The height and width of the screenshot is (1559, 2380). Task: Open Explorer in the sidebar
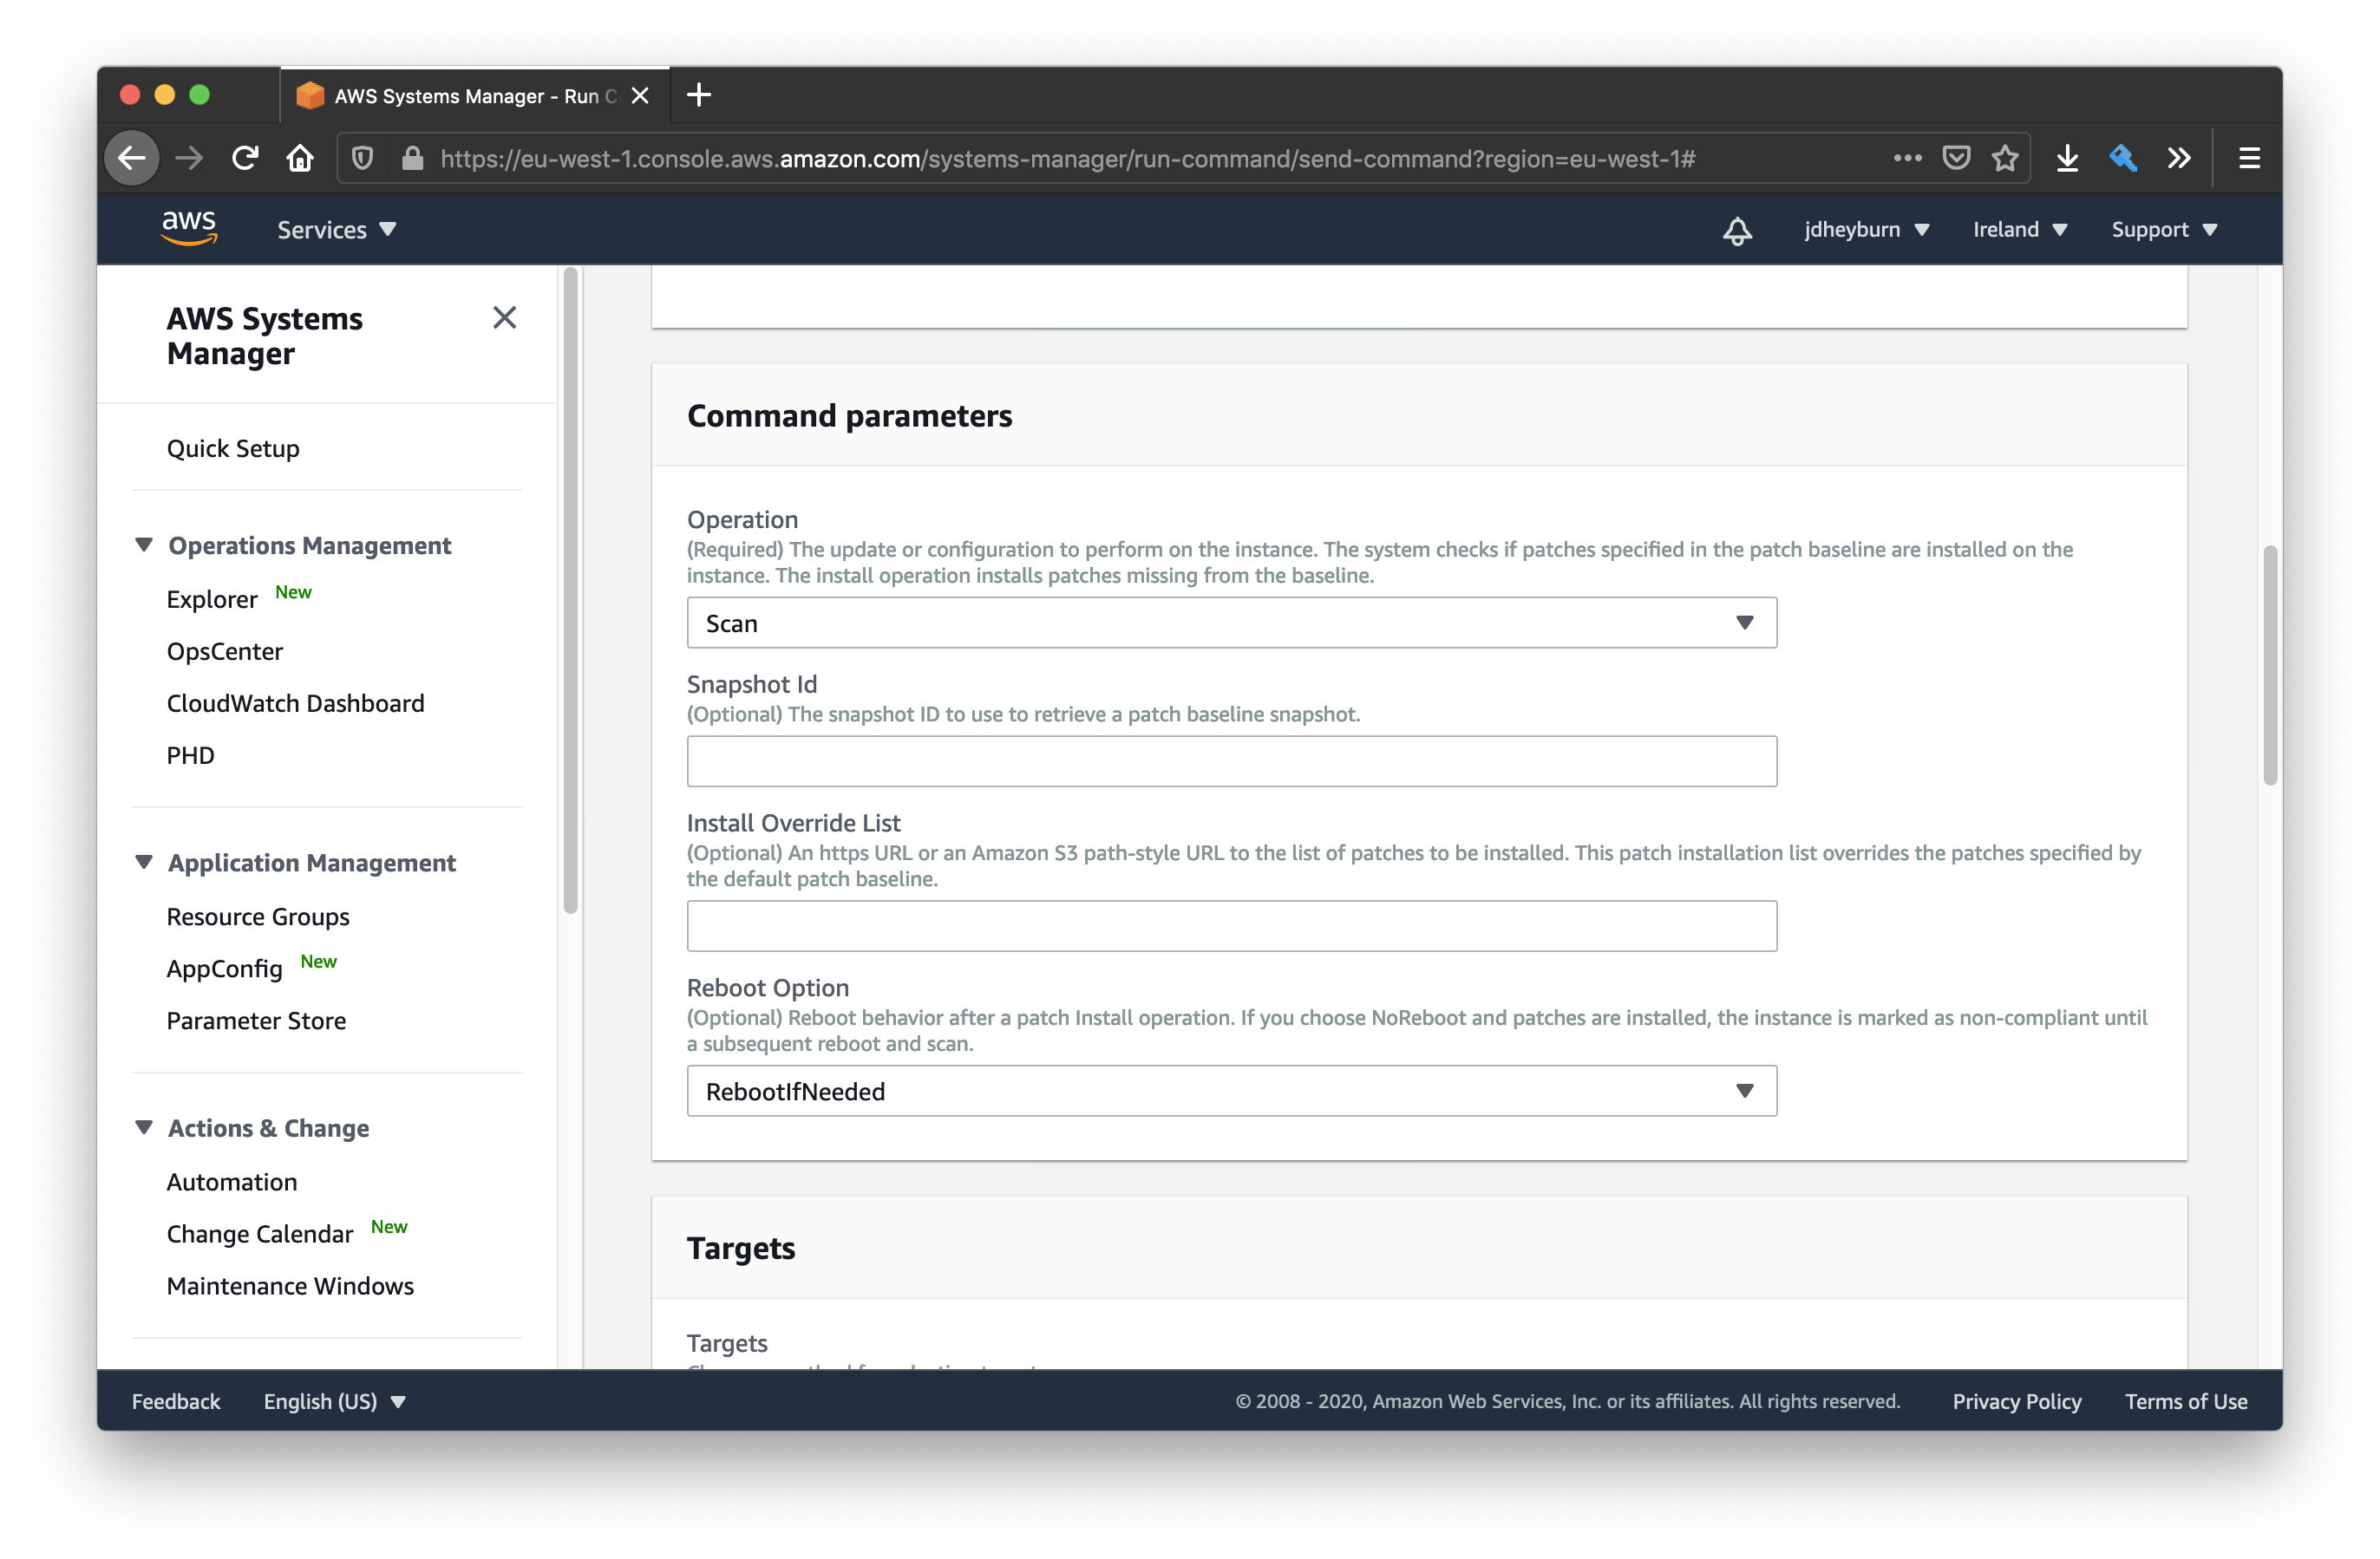[212, 599]
